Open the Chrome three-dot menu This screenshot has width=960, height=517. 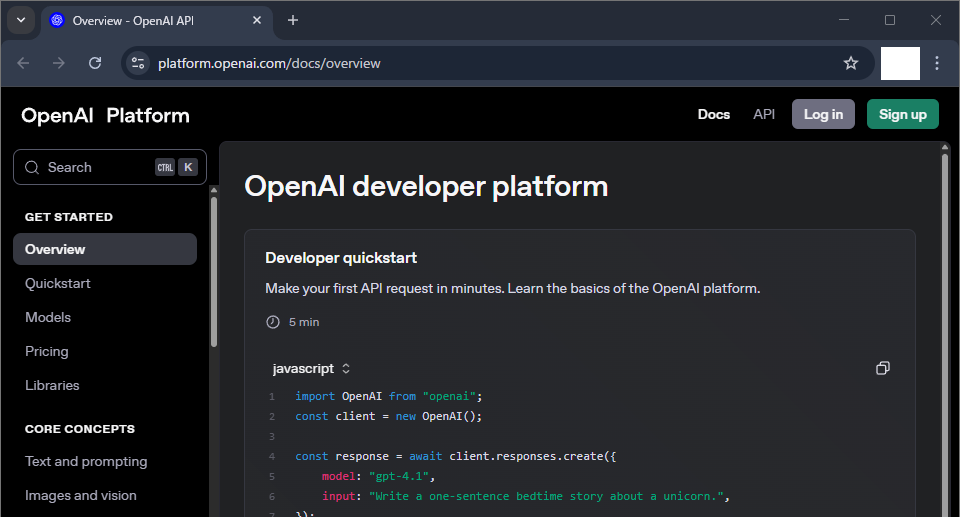[x=937, y=63]
